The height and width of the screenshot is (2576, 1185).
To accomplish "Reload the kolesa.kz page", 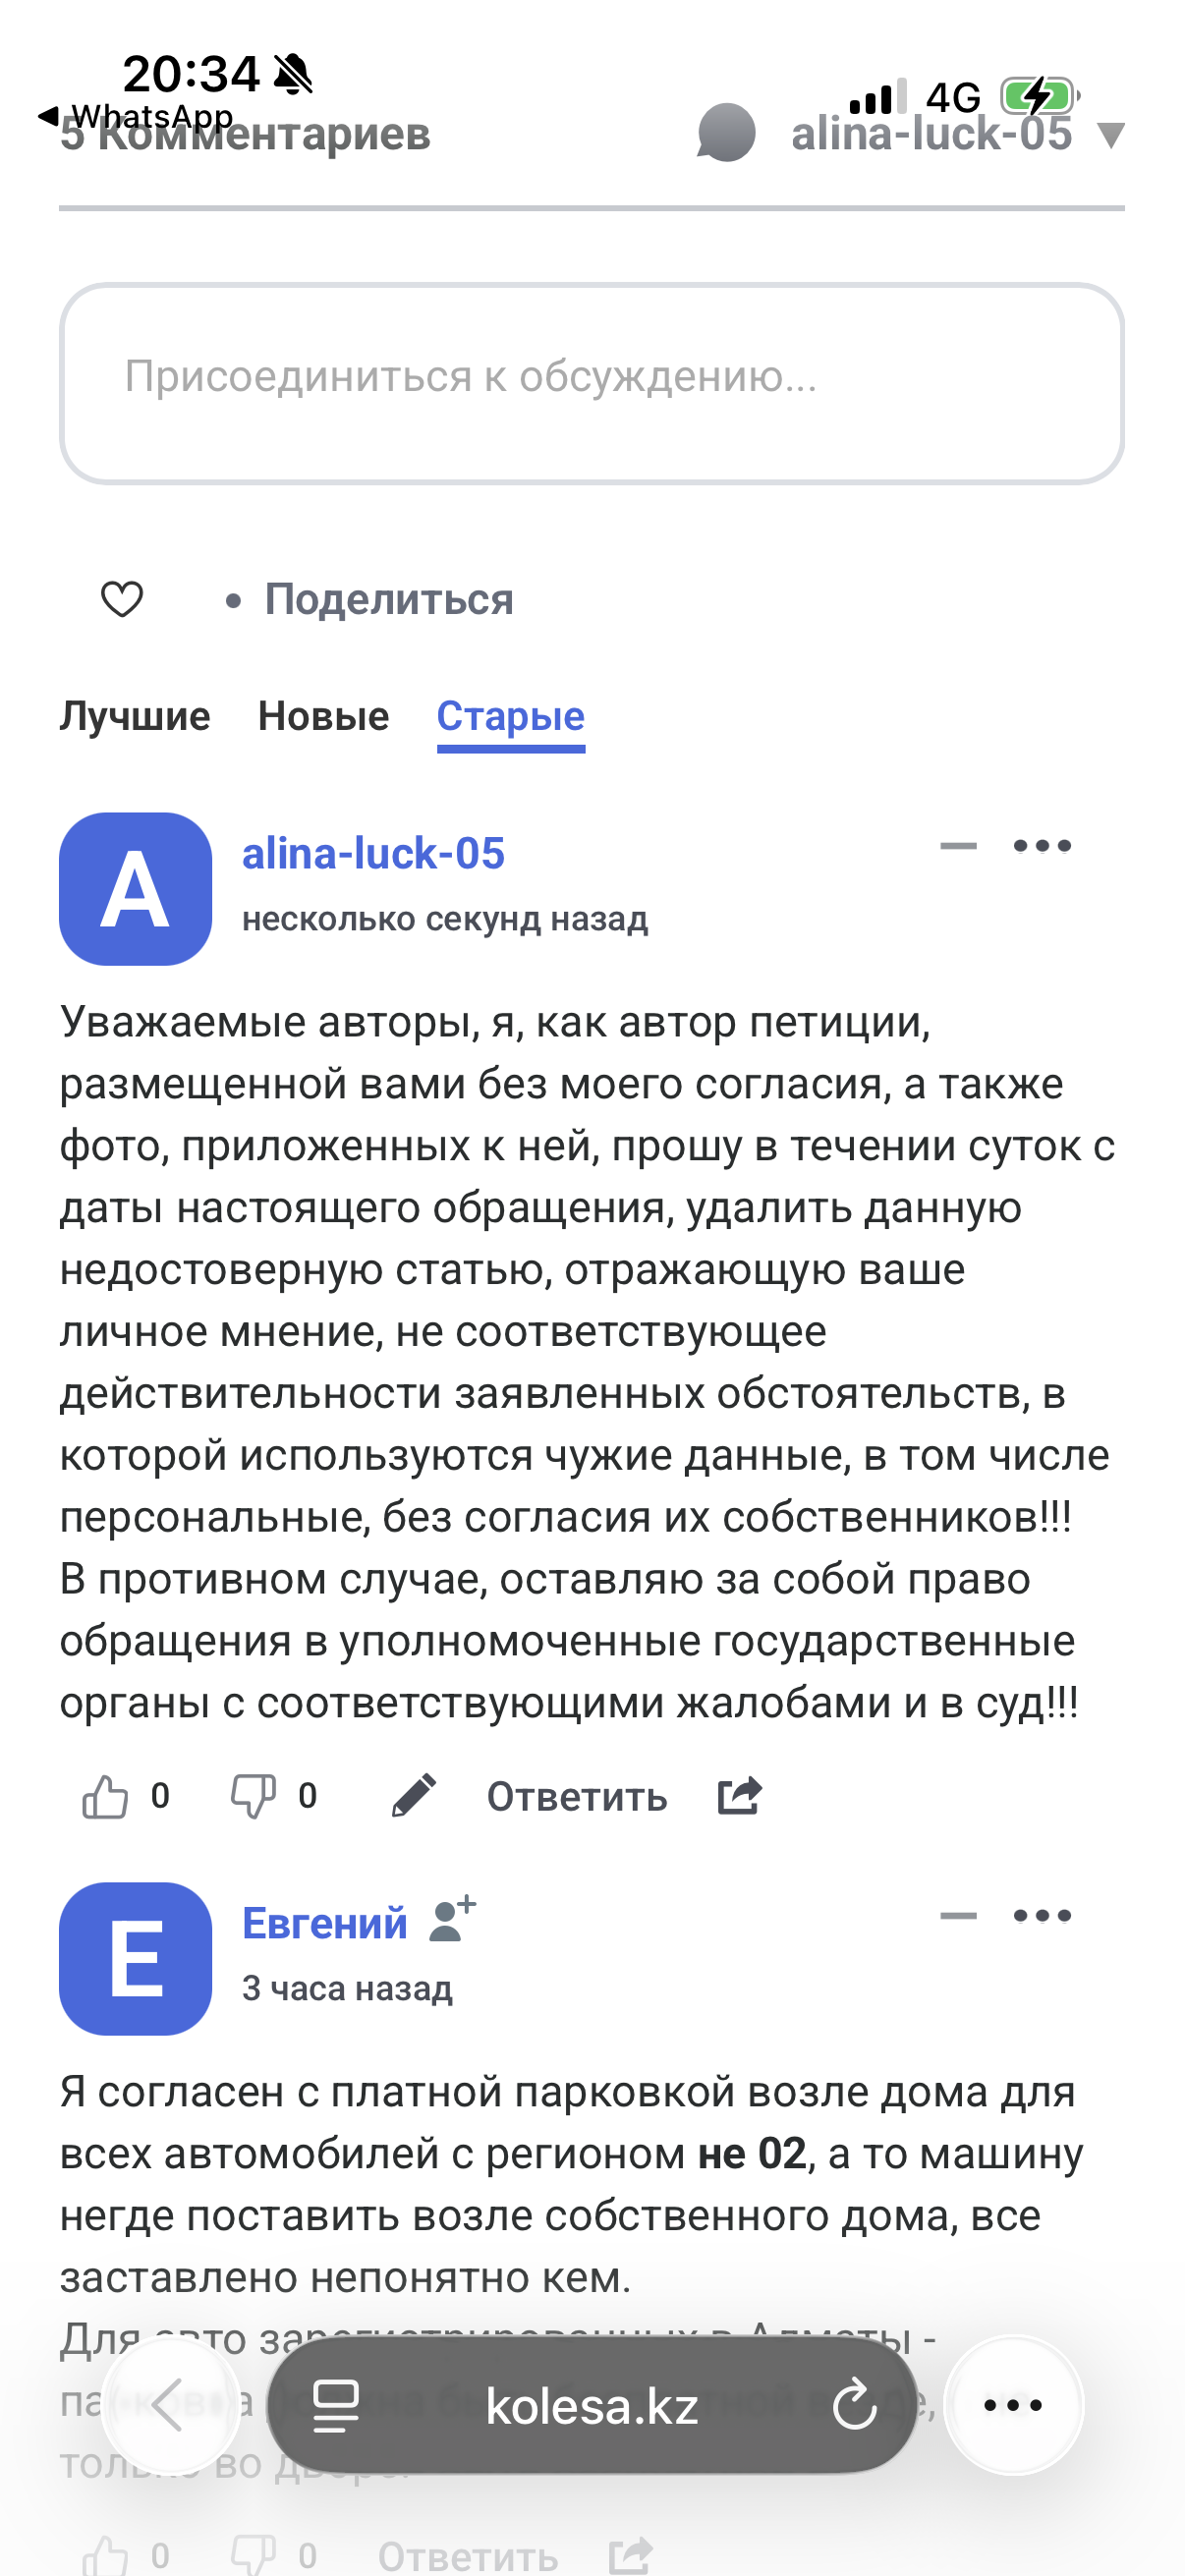I will [855, 2405].
